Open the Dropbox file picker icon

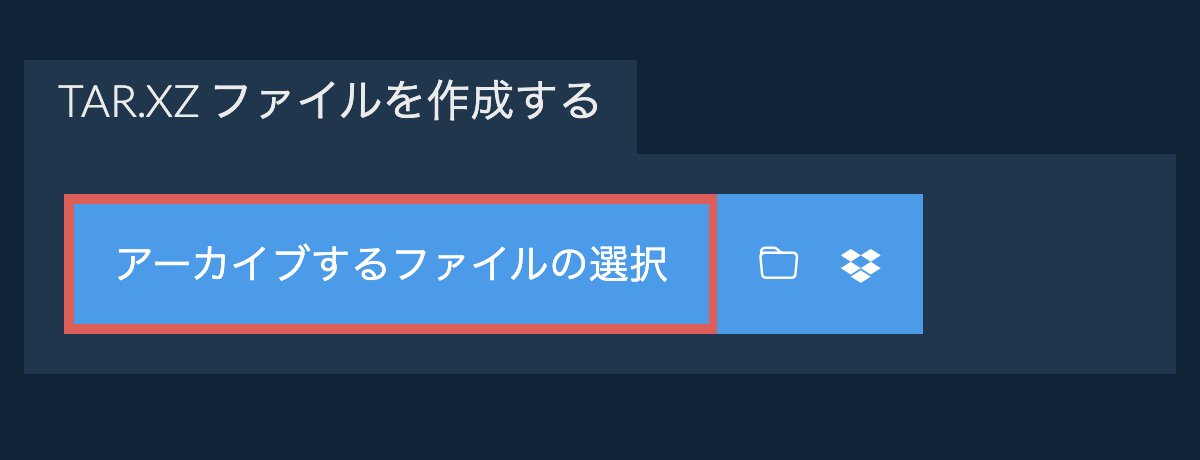(860, 264)
